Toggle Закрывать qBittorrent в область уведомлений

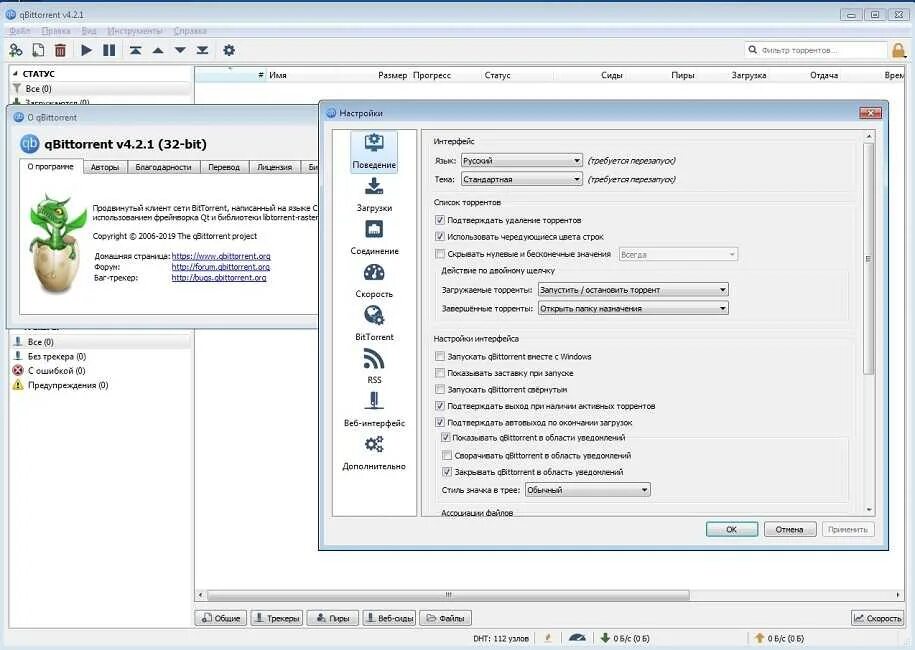447,471
